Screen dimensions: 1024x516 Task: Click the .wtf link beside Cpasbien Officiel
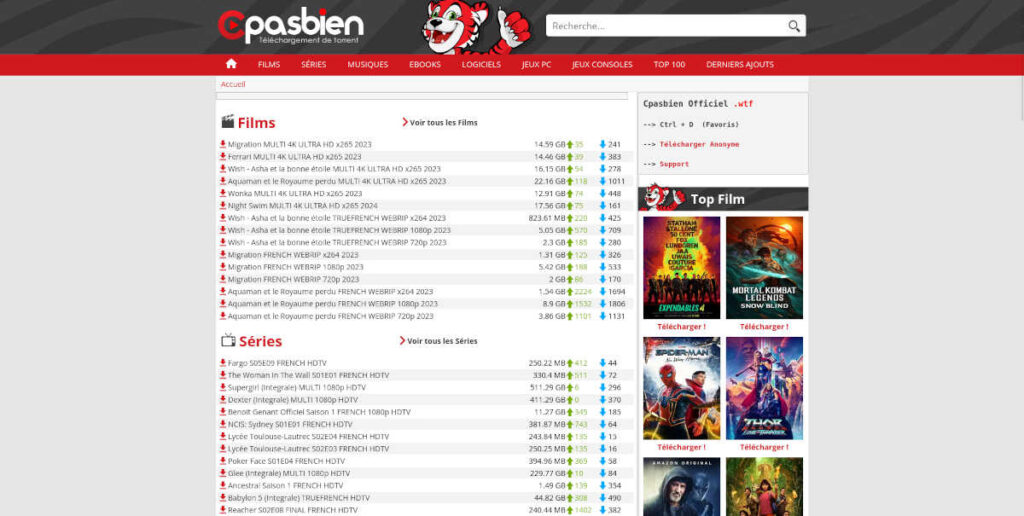click(743, 104)
